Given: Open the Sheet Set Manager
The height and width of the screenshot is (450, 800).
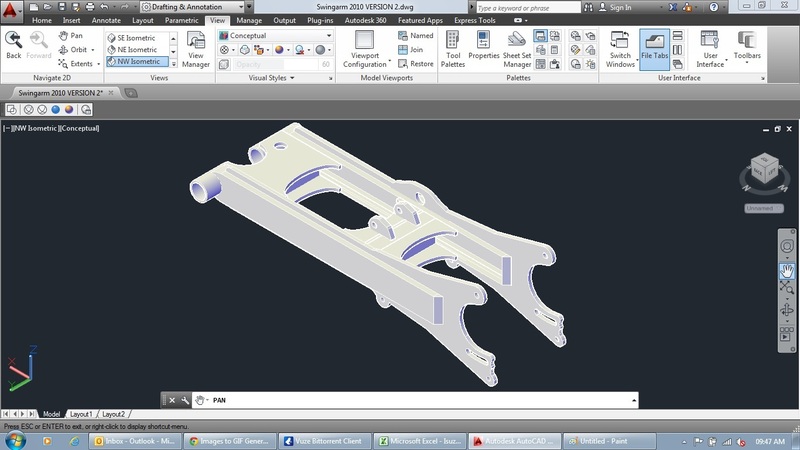Looking at the screenshot, I should point(517,49).
